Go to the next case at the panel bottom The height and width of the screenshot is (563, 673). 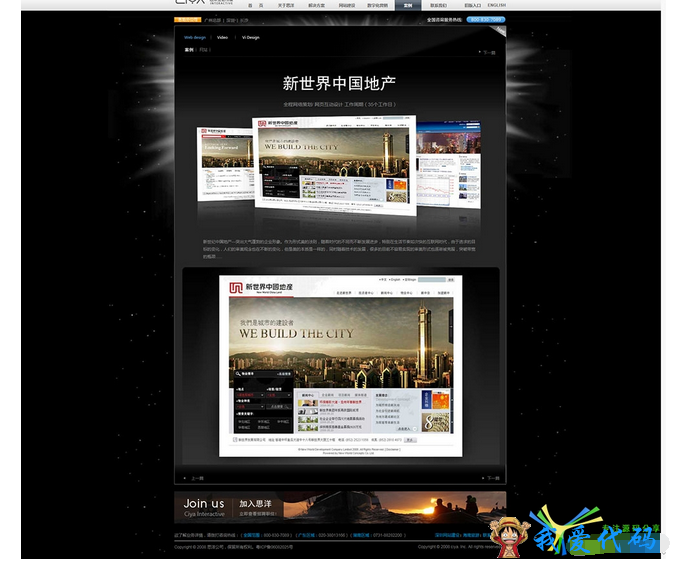click(490, 478)
